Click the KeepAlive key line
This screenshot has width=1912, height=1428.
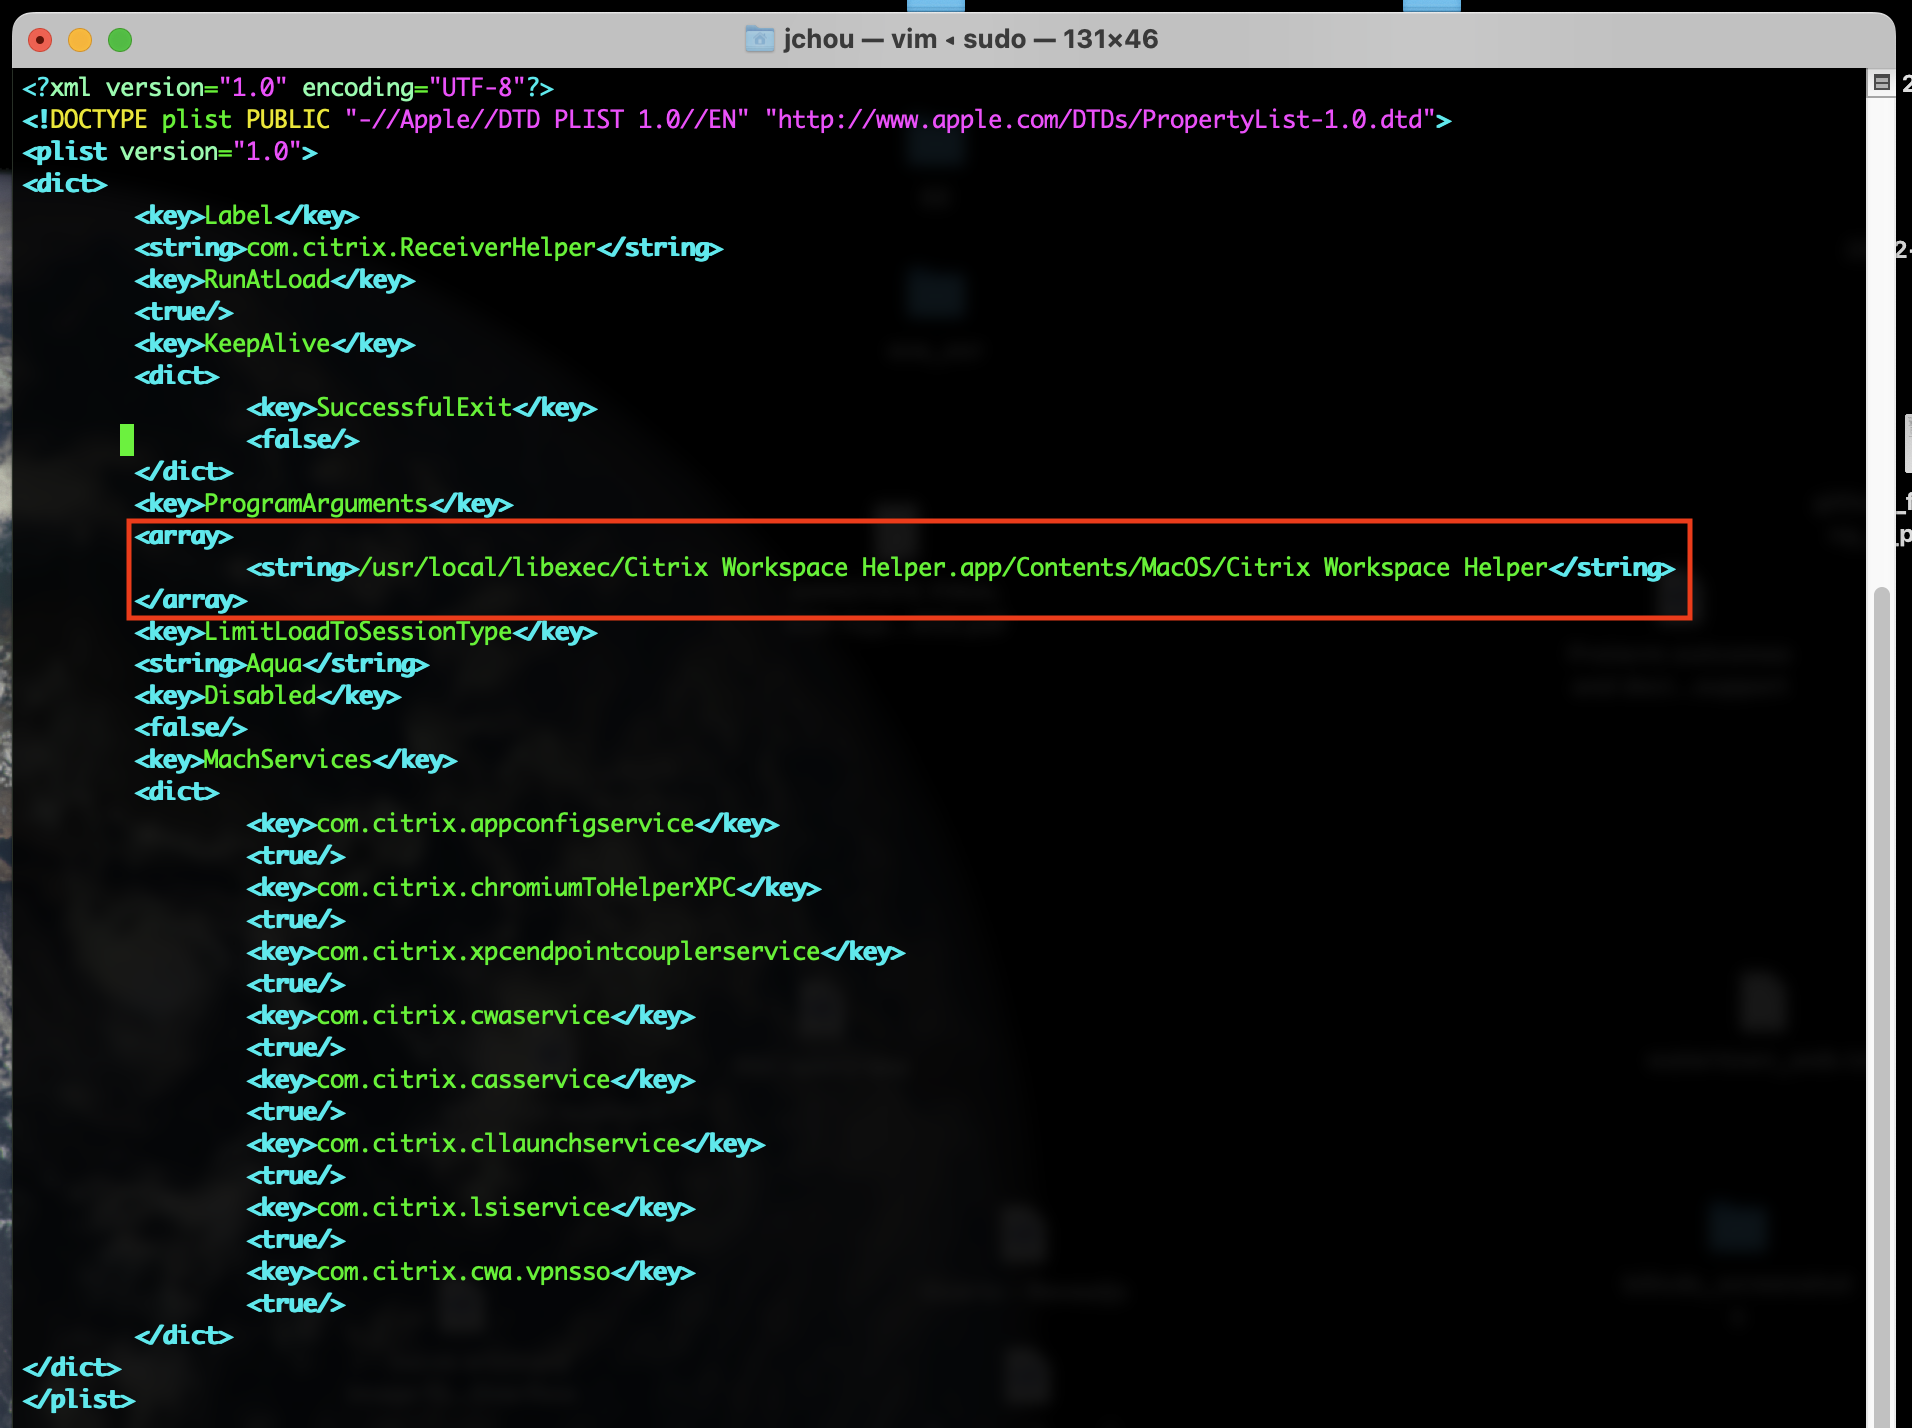click(x=275, y=344)
